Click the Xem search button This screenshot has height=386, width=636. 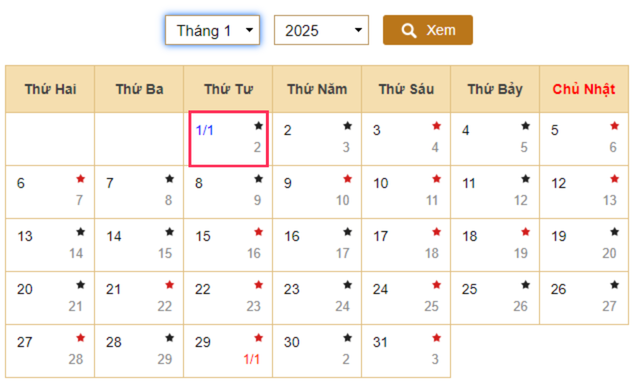click(x=428, y=30)
